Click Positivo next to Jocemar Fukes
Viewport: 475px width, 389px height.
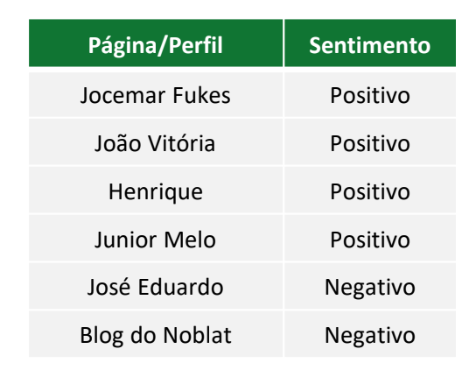370,96
